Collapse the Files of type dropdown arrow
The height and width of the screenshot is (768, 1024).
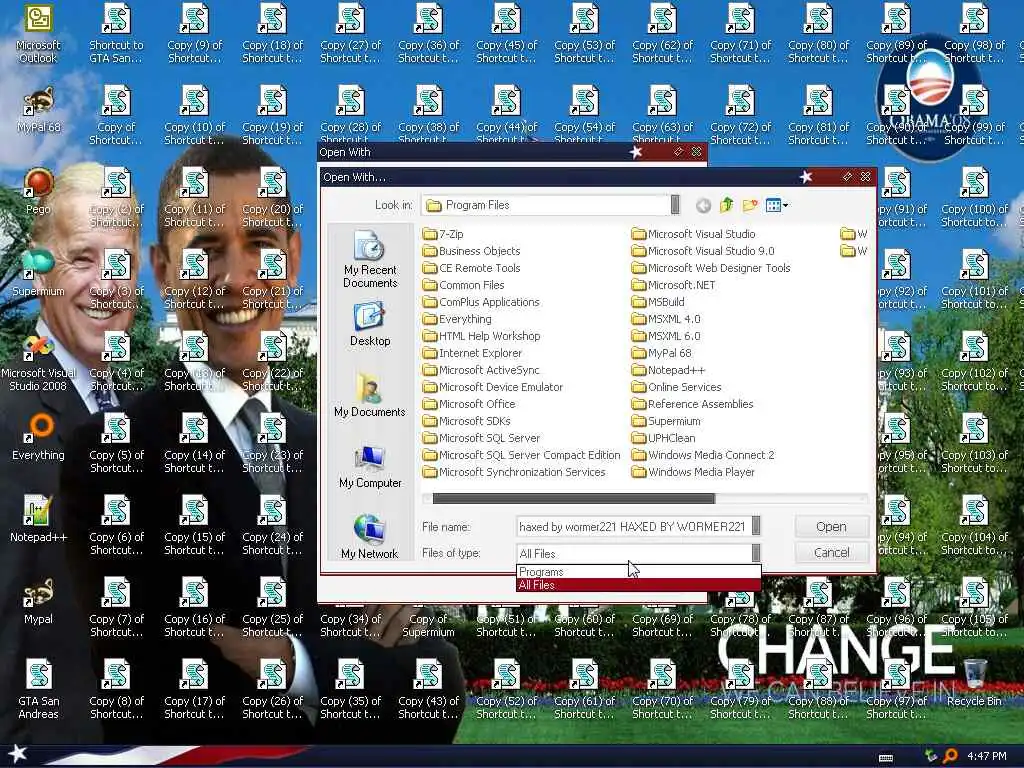point(756,553)
